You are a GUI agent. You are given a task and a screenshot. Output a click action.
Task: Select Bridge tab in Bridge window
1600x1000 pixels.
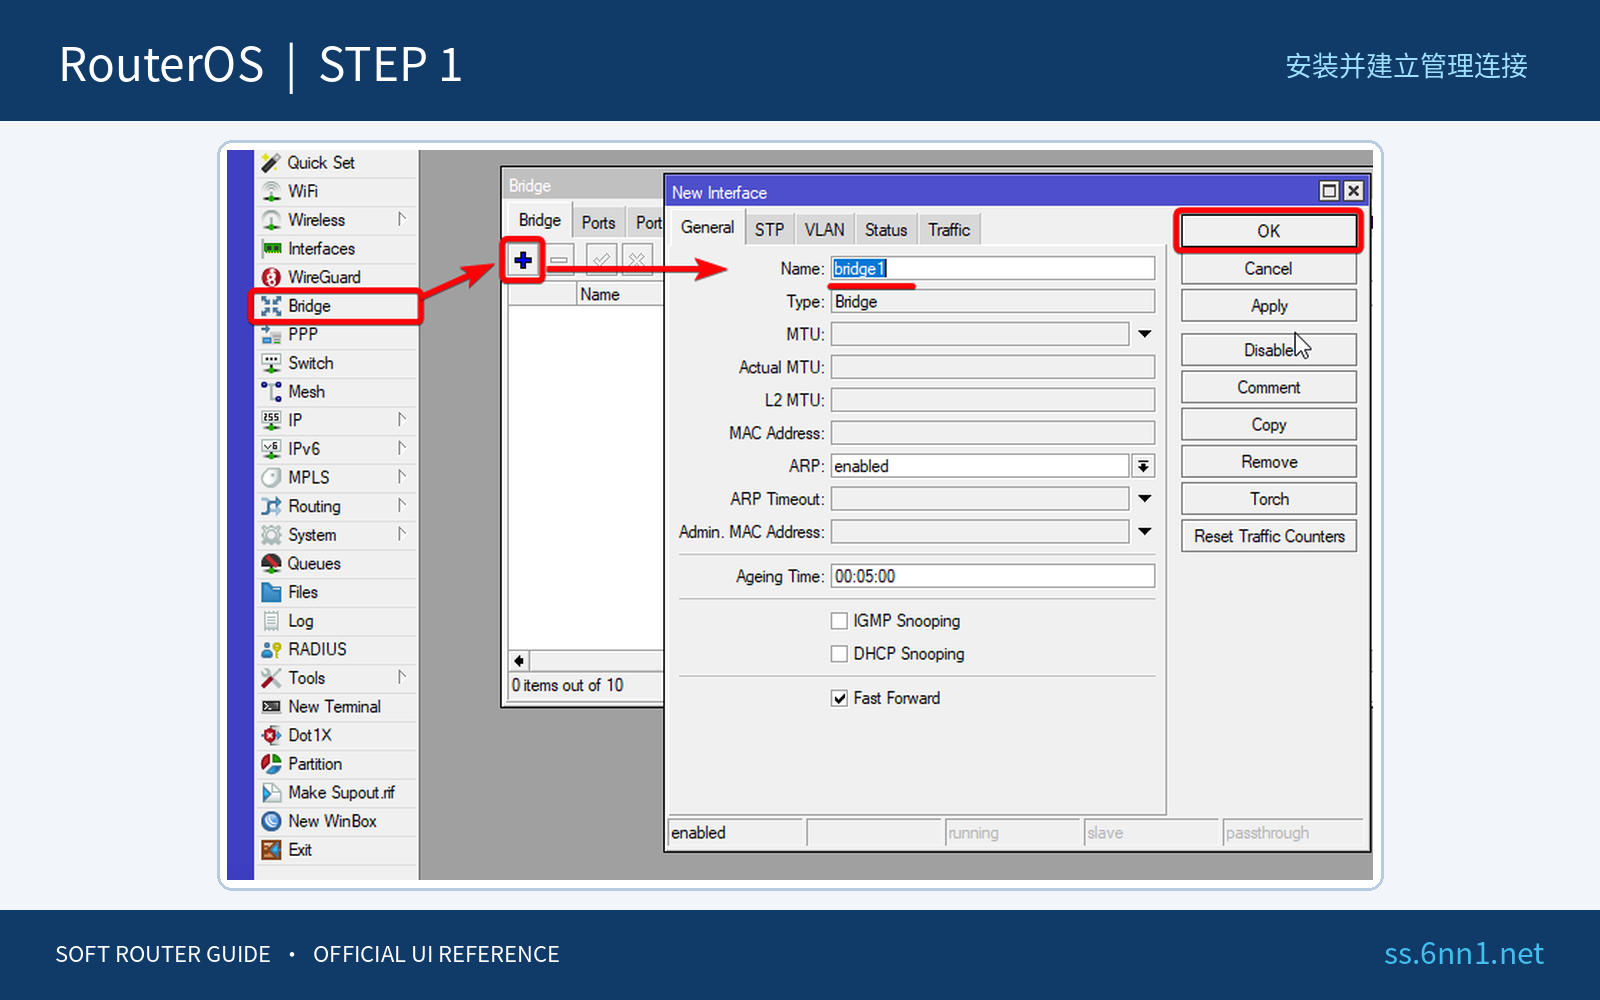[540, 221]
